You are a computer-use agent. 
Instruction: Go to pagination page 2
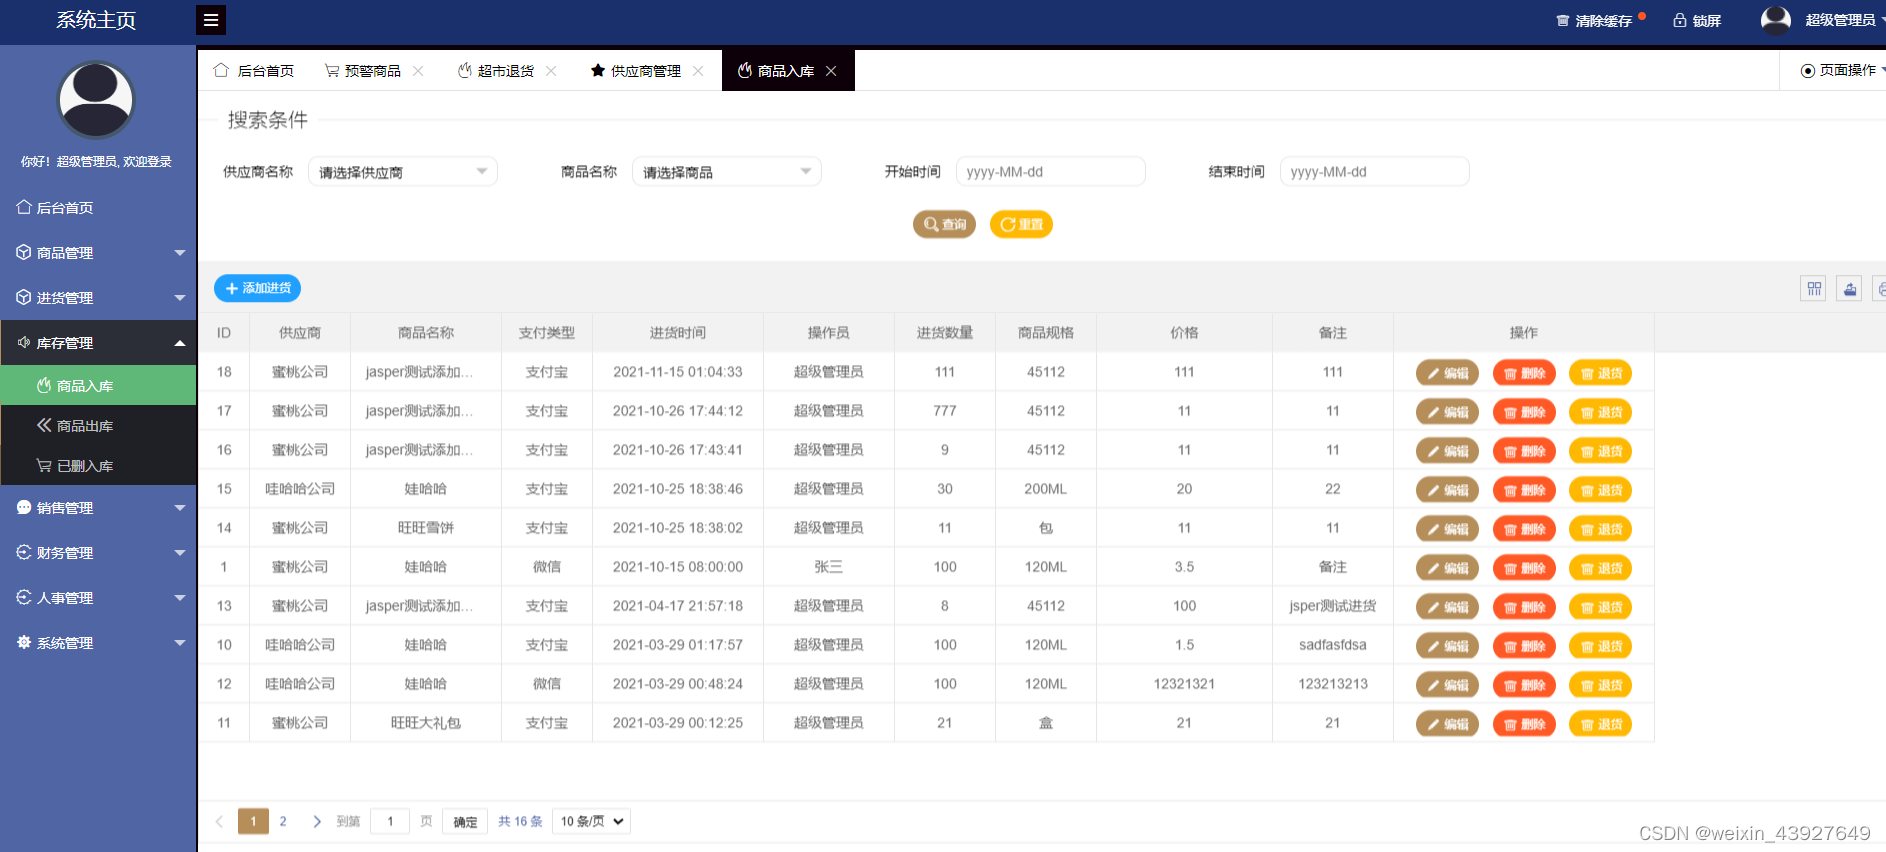point(283,821)
